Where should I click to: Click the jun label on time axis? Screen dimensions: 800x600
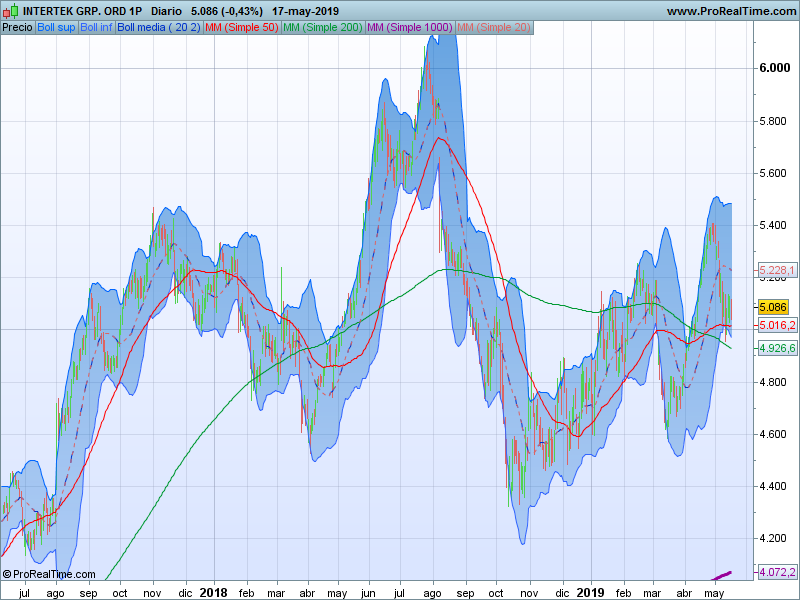[368, 593]
